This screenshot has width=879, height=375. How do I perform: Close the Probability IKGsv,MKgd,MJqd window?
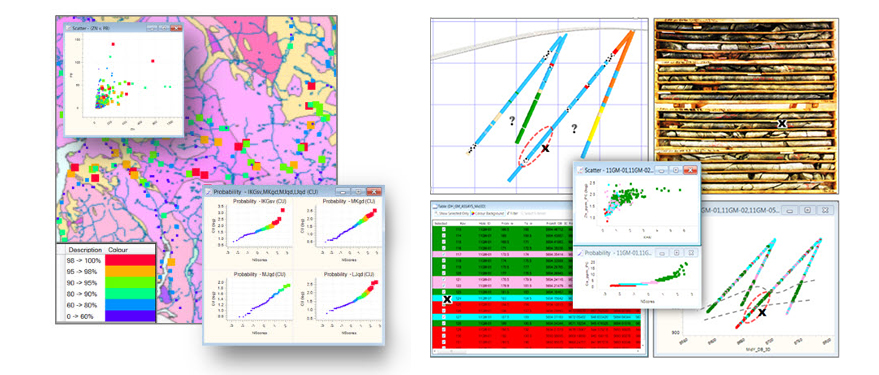pos(373,192)
